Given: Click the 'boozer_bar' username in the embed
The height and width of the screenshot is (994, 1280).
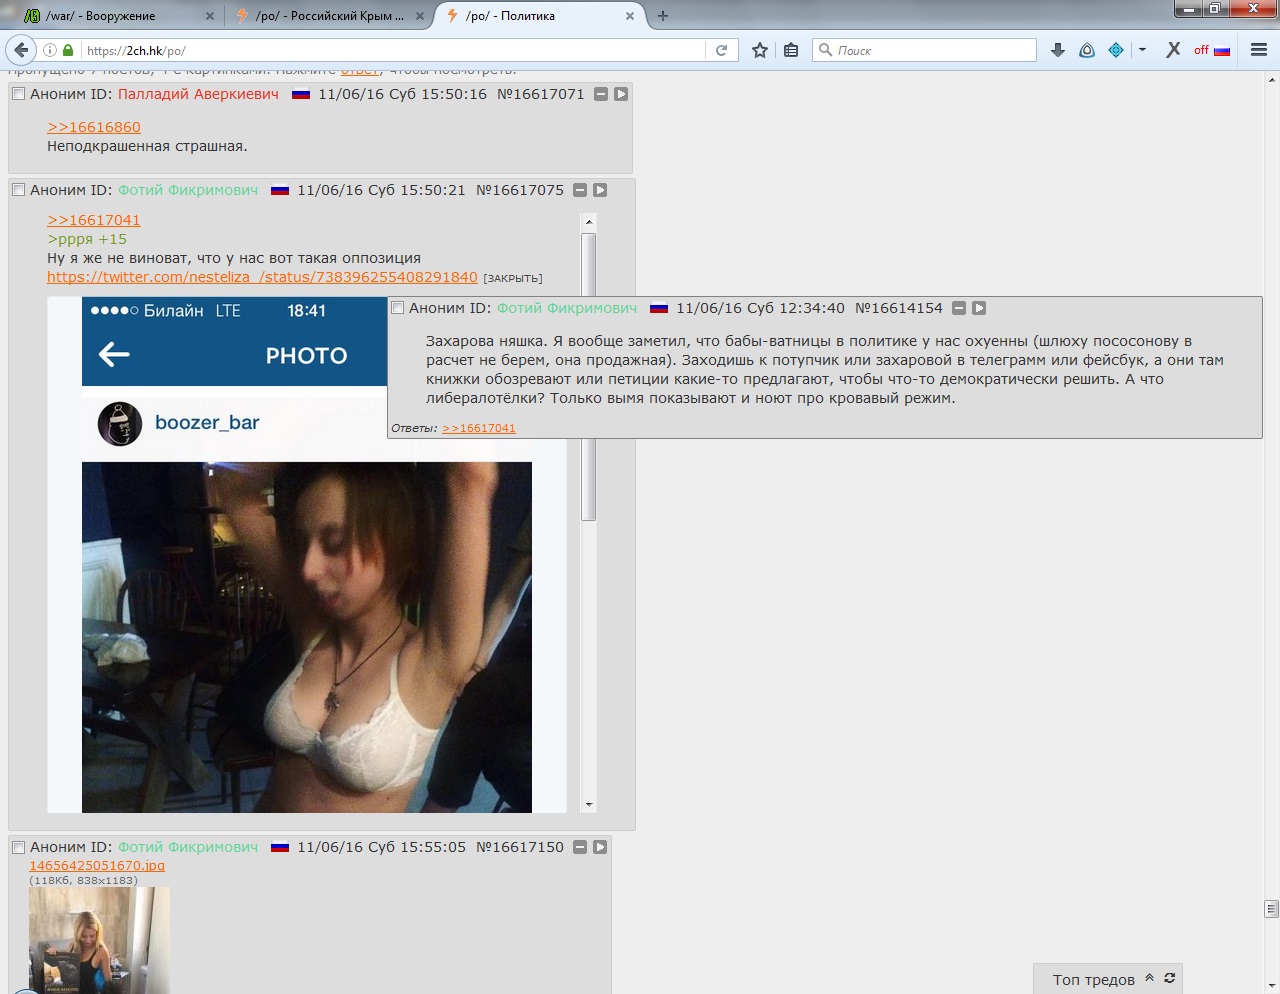Looking at the screenshot, I should (207, 423).
